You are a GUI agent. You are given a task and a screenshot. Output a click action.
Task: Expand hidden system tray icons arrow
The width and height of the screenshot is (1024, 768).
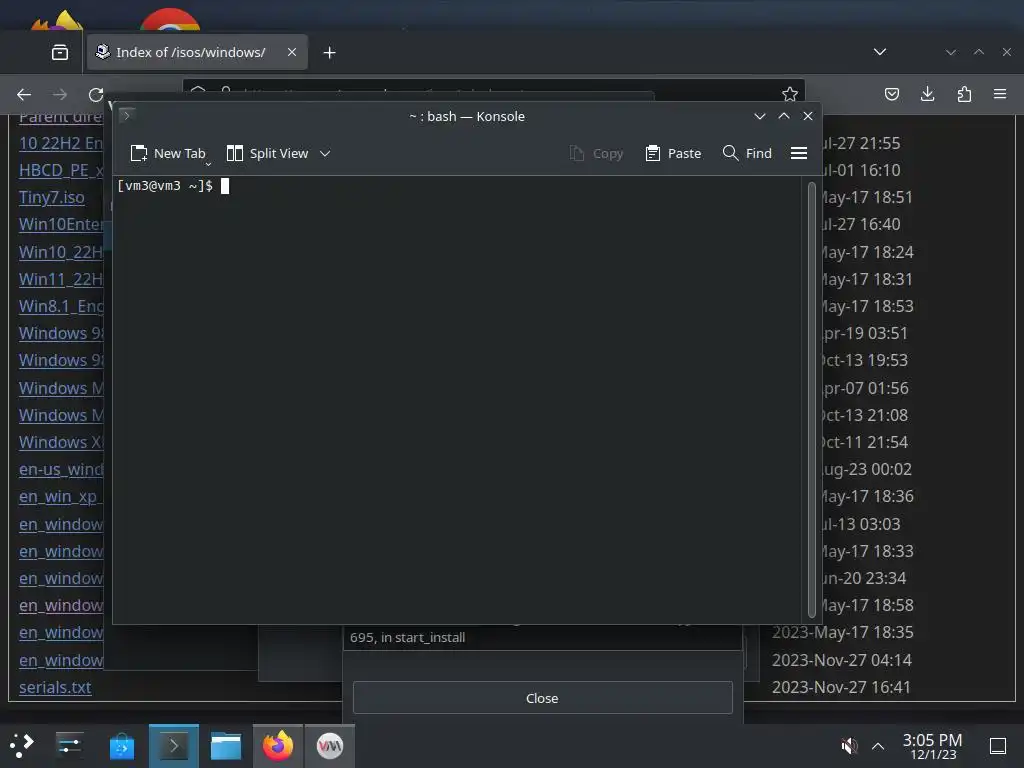pos(878,746)
